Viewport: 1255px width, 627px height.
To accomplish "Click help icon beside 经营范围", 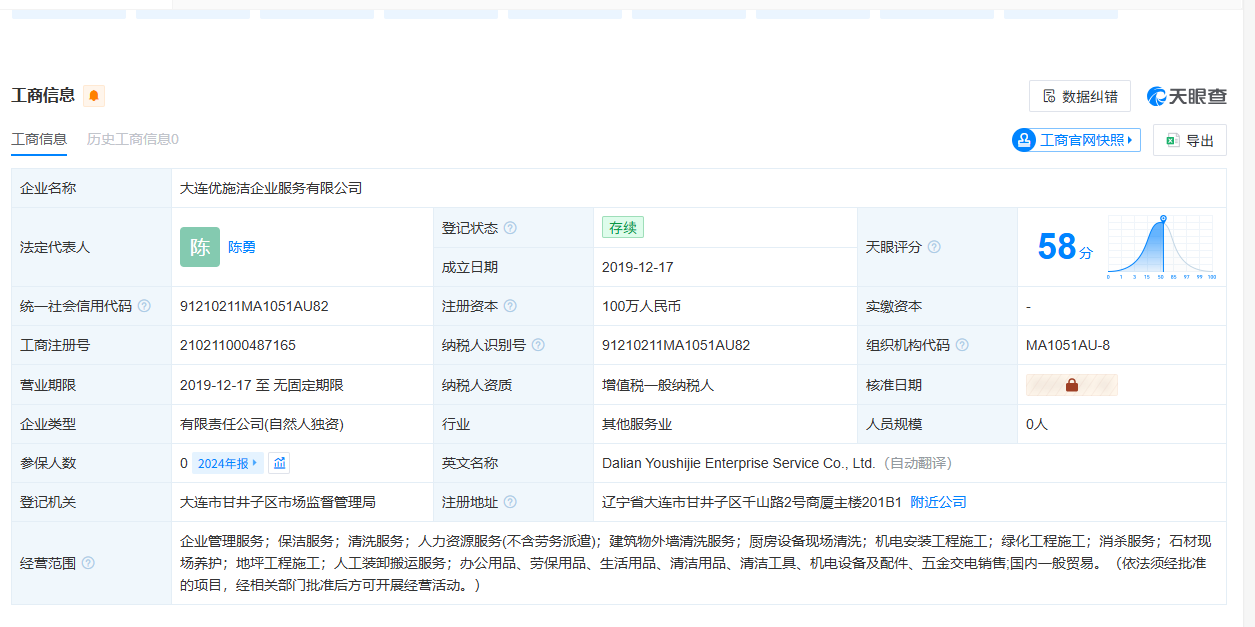I will click(x=88, y=563).
